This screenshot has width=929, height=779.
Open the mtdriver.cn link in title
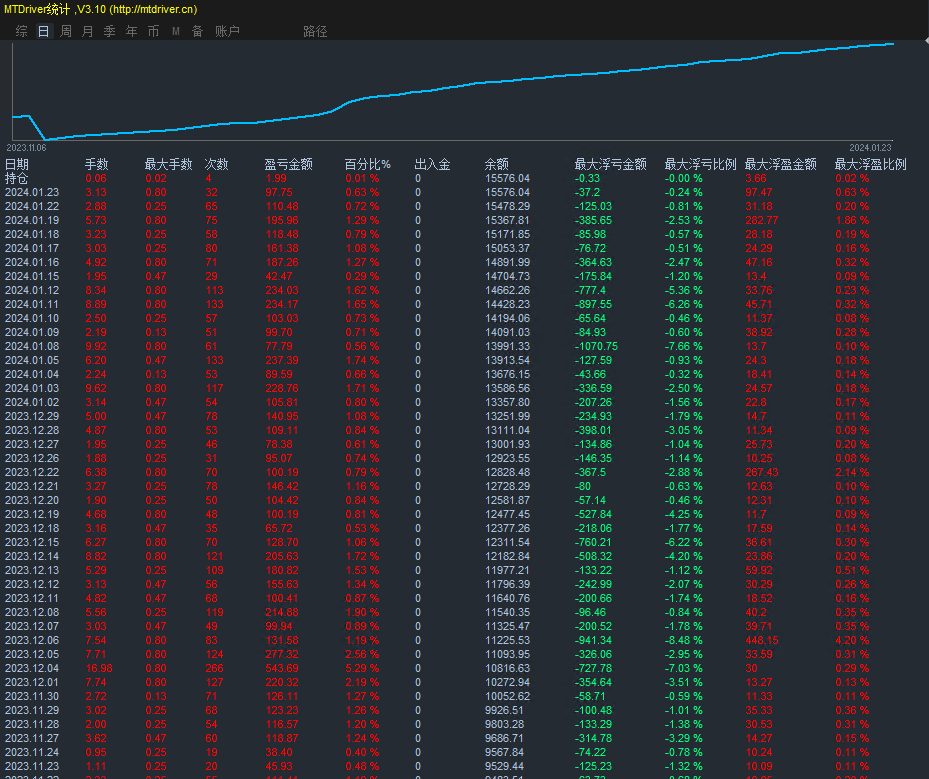point(153,9)
